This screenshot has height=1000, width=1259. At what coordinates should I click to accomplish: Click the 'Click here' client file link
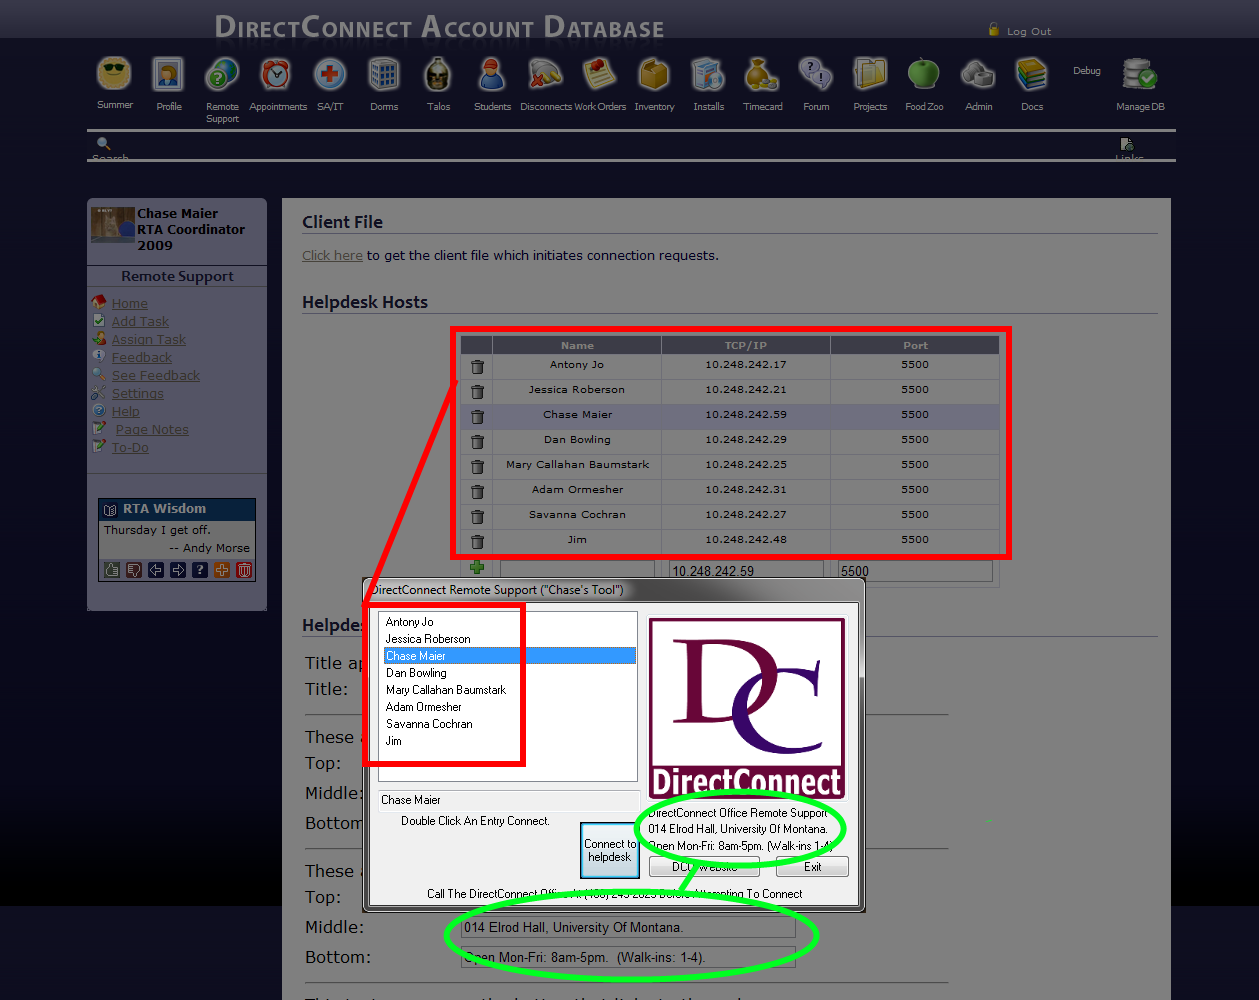[332, 256]
